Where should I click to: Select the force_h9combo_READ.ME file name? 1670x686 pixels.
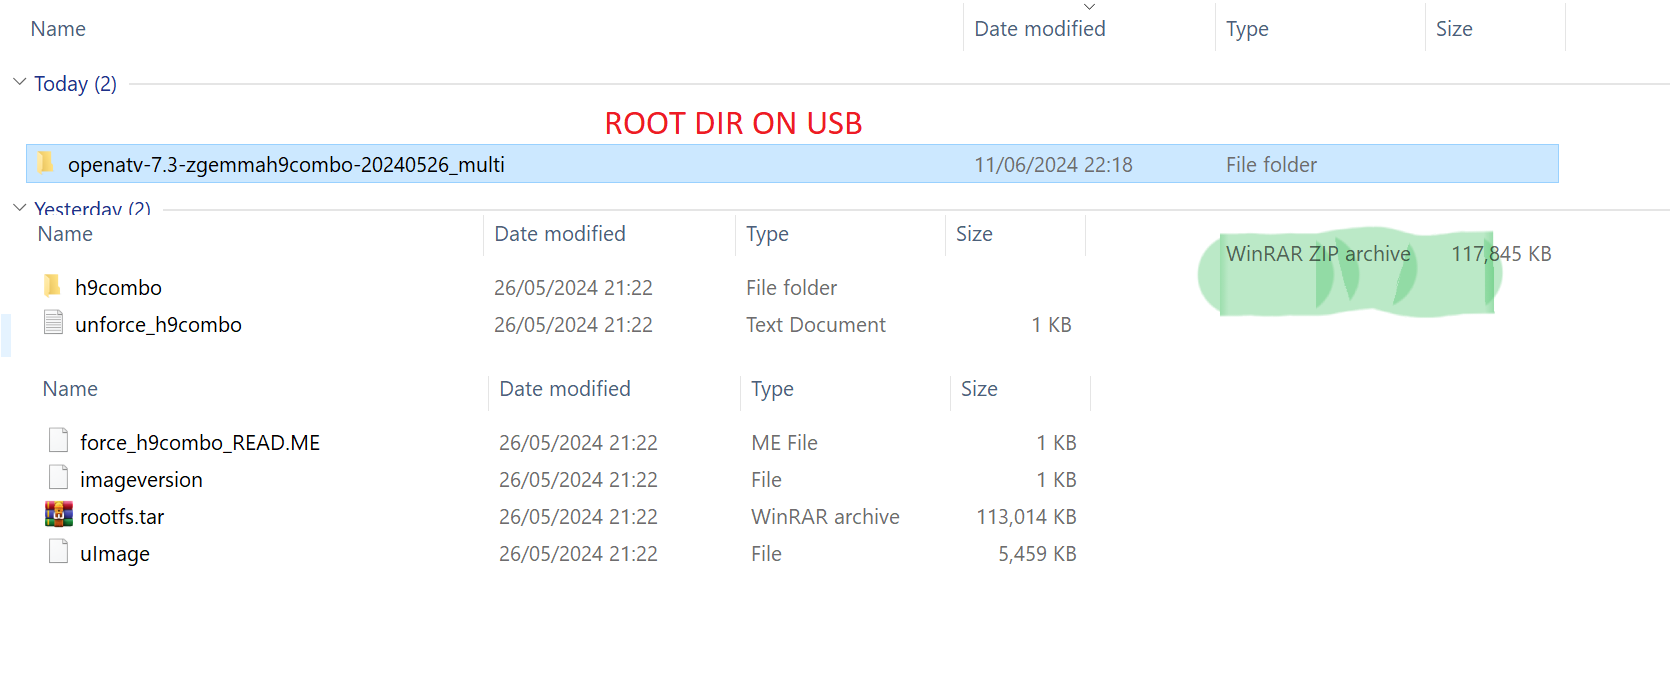(x=200, y=443)
